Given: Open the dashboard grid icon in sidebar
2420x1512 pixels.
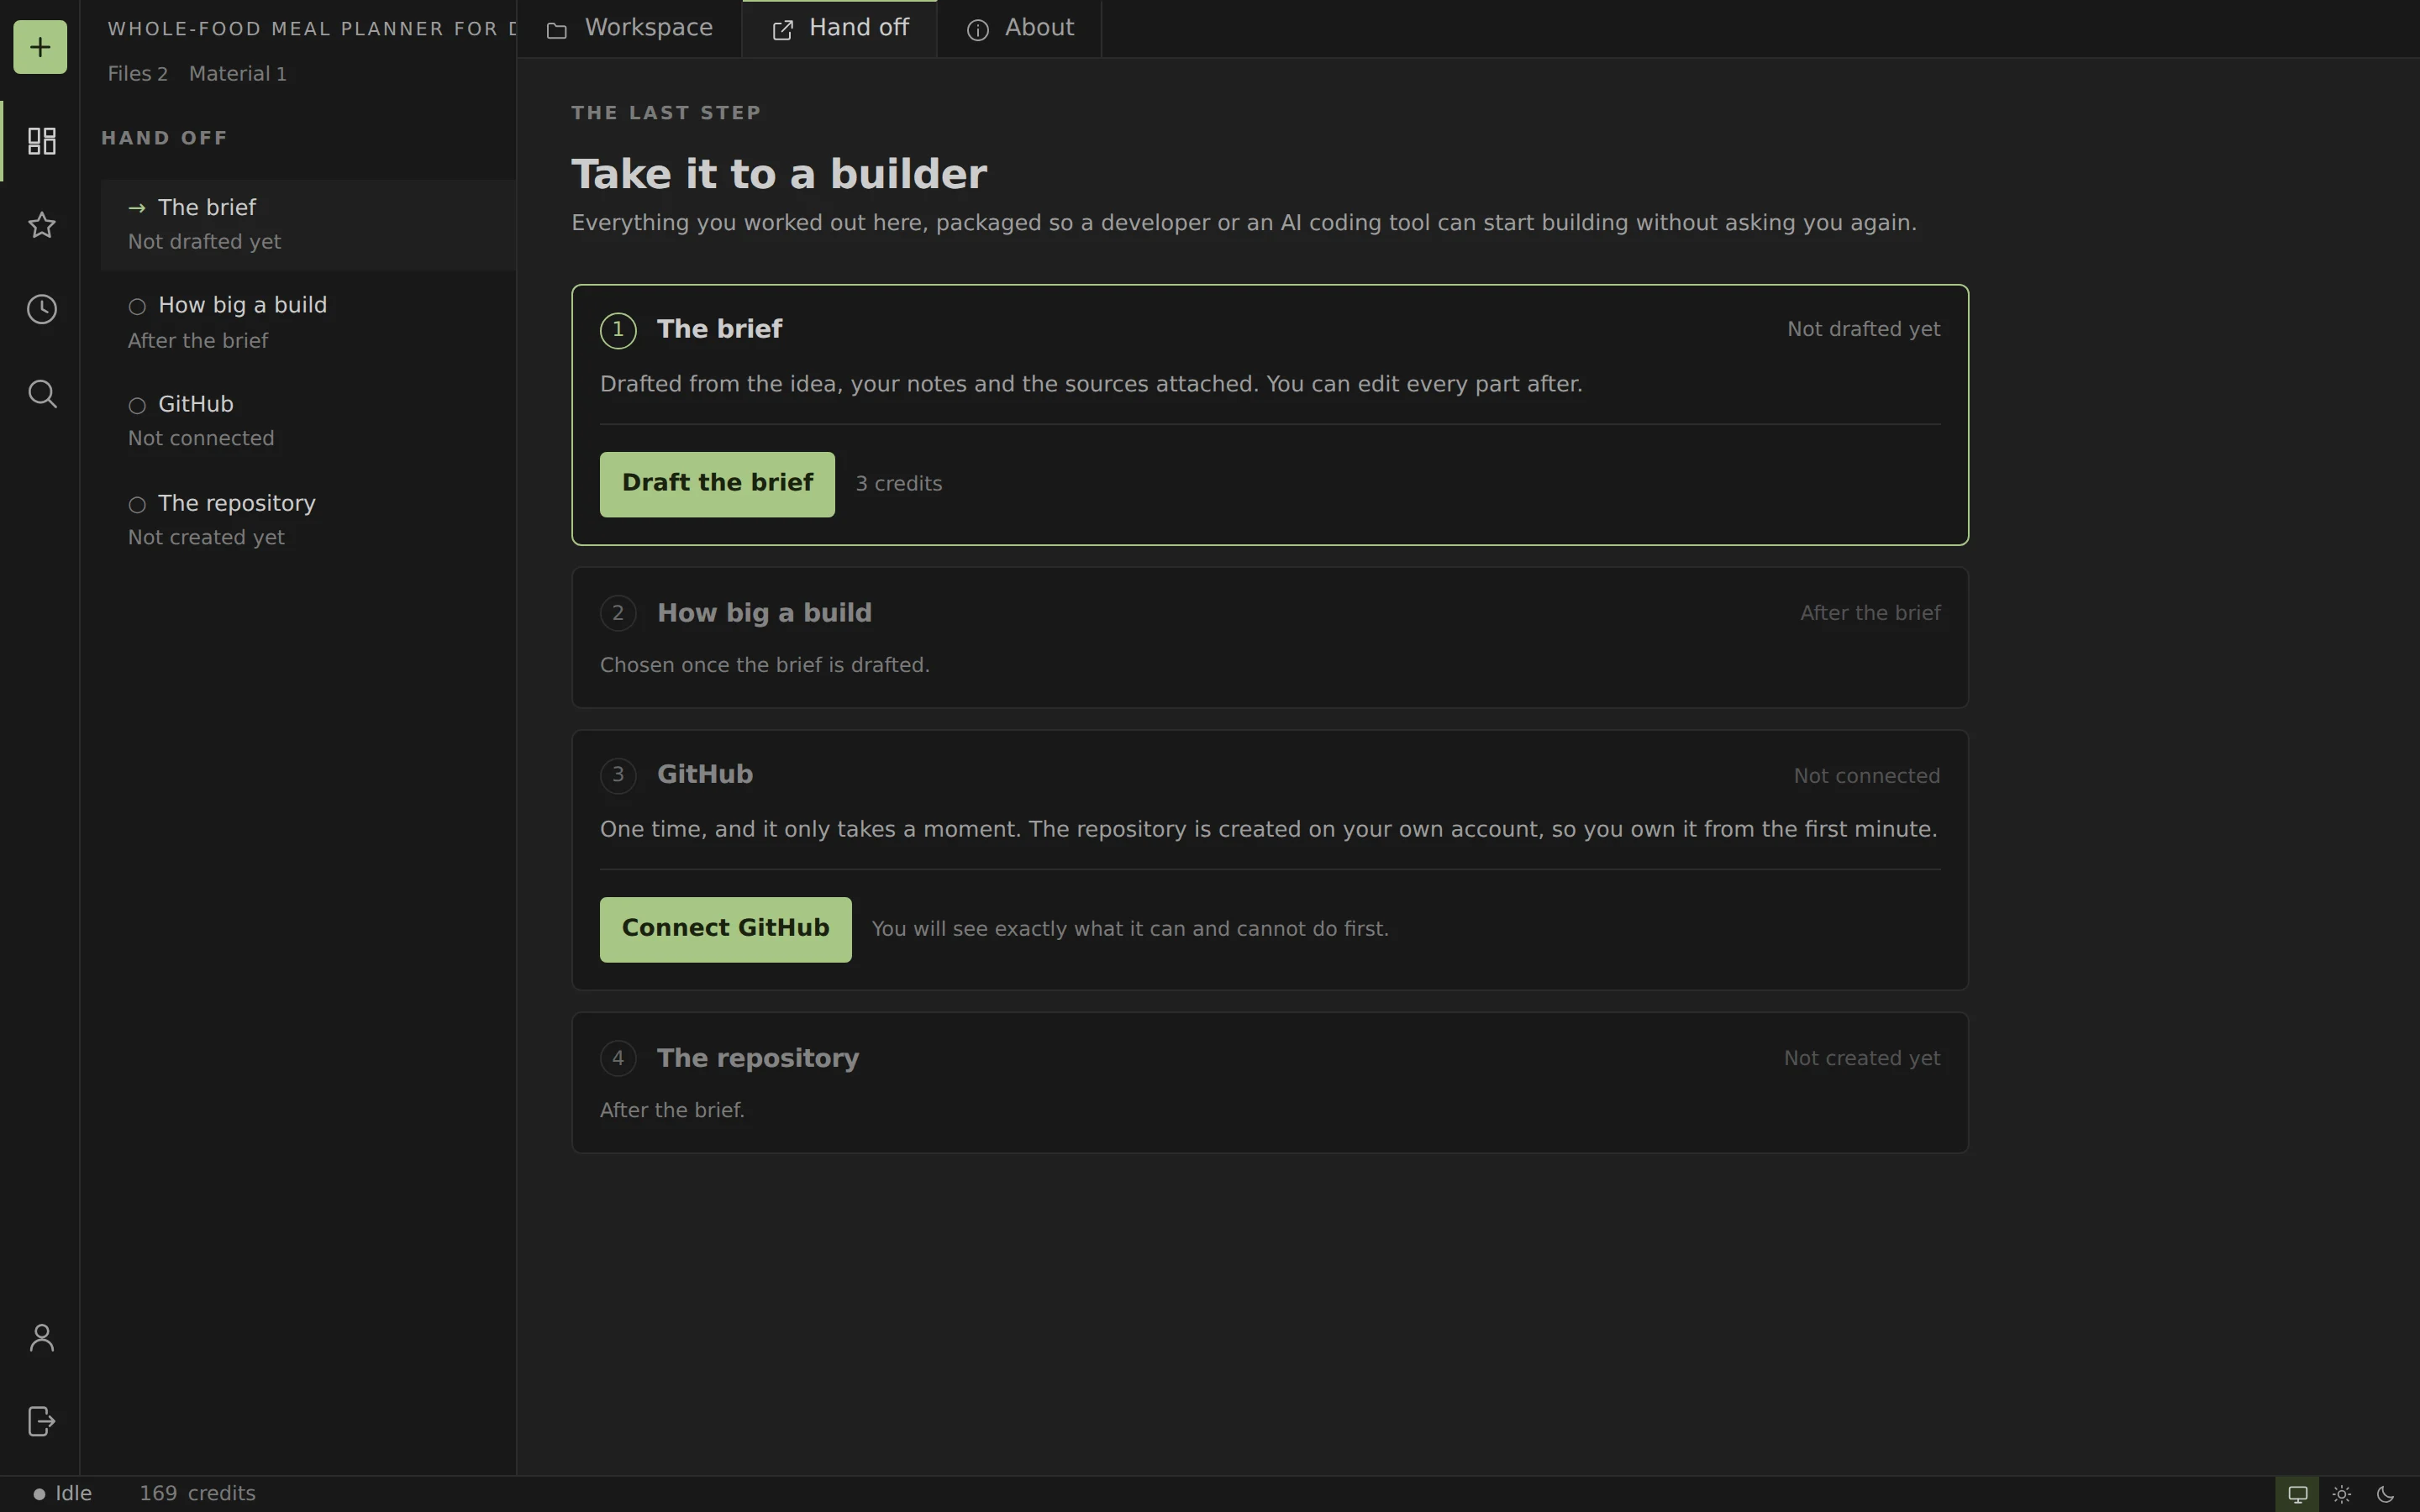Looking at the screenshot, I should (41, 141).
